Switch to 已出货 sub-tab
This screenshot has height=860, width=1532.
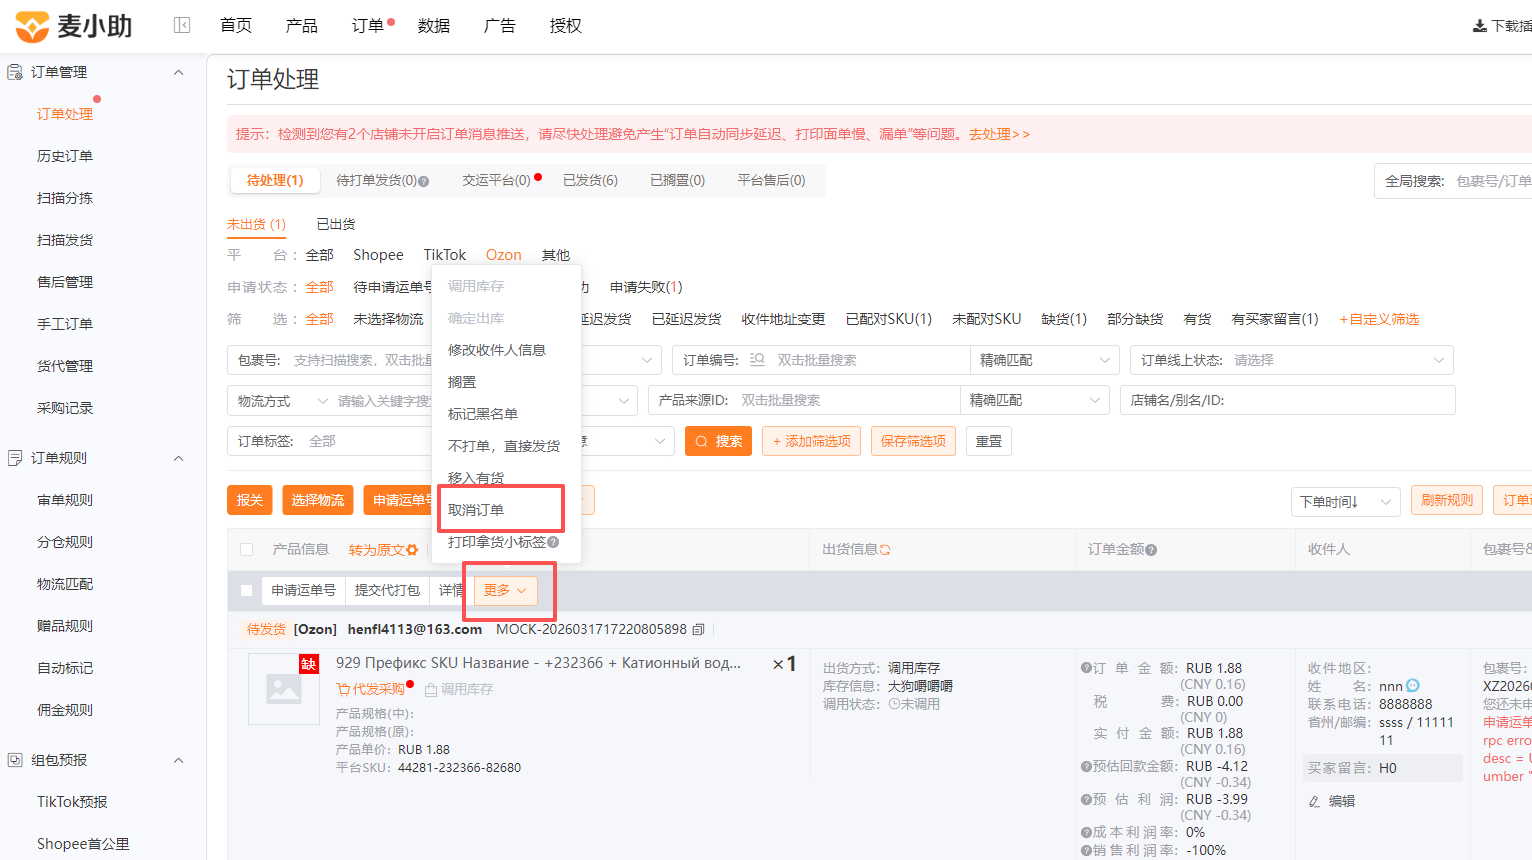click(336, 224)
